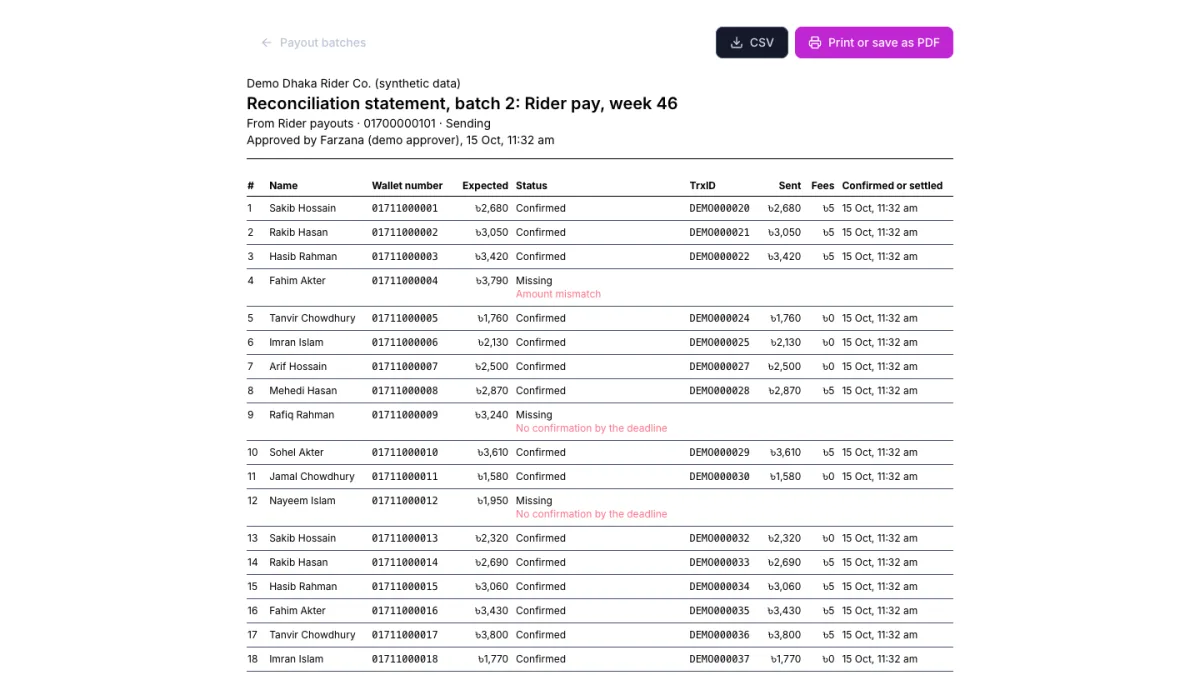Click wallet number 01711000018
Image resolution: width=1200 pixels, height=675 pixels.
[x=405, y=660]
